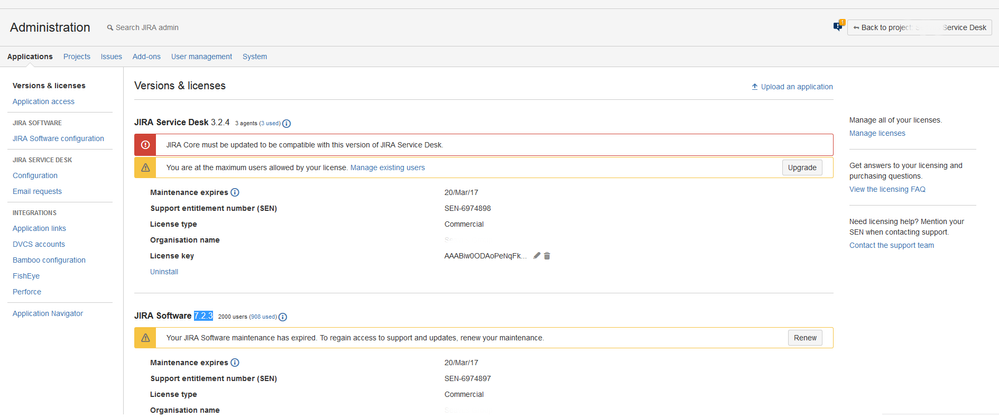Click the JIRA Service Desk agents info icon
Viewport: 999px width, 418px height.
(287, 124)
